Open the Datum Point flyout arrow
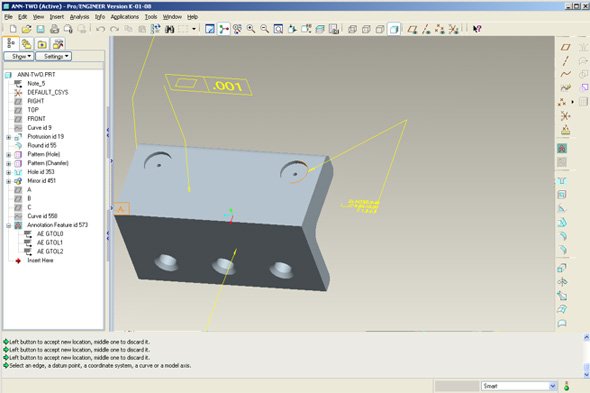The width and height of the screenshot is (590, 393). 573,102
